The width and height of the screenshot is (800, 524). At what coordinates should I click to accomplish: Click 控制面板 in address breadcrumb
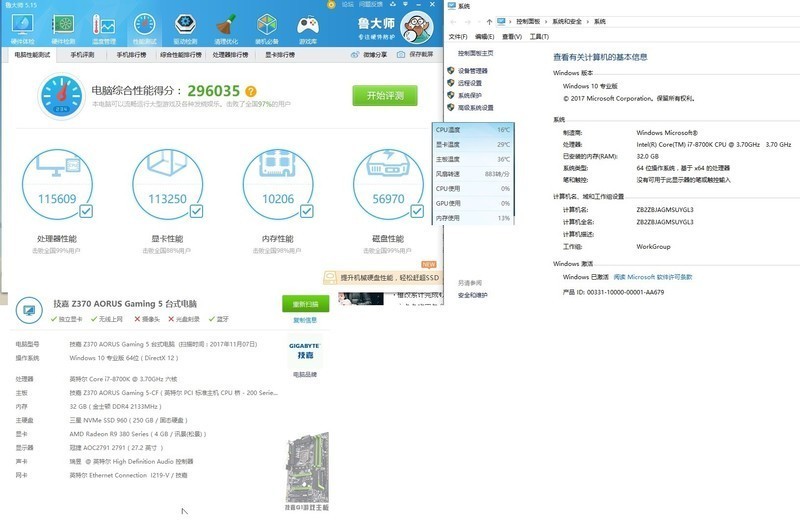tap(528, 21)
